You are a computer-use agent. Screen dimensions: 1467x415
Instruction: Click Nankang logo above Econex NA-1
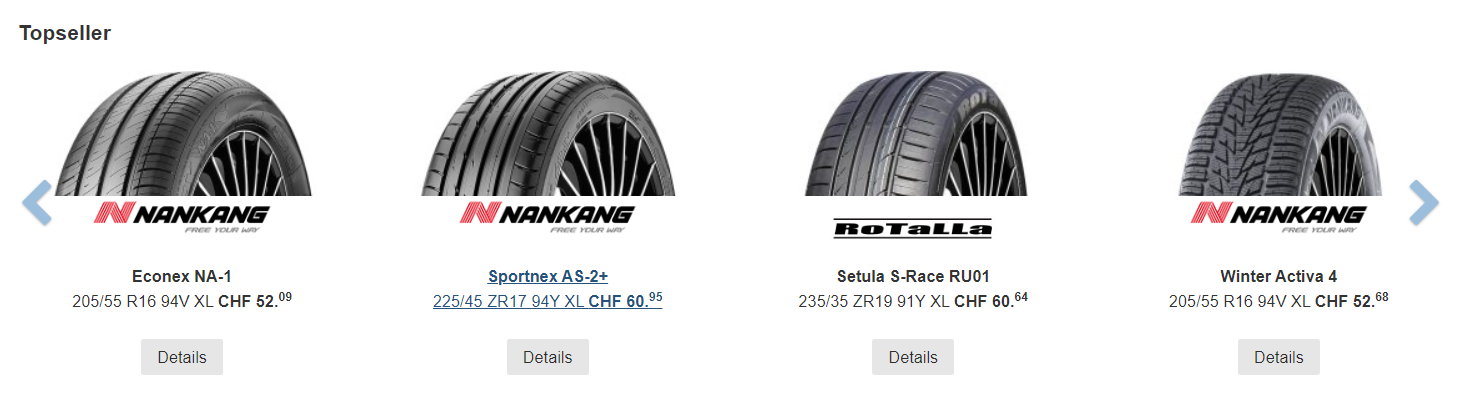tap(182, 217)
